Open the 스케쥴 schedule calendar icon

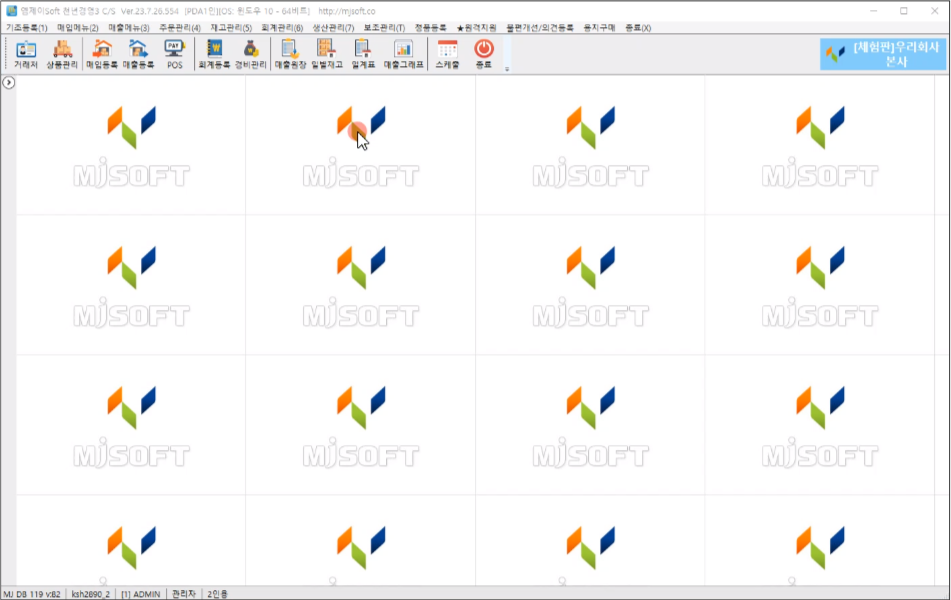click(x=448, y=54)
